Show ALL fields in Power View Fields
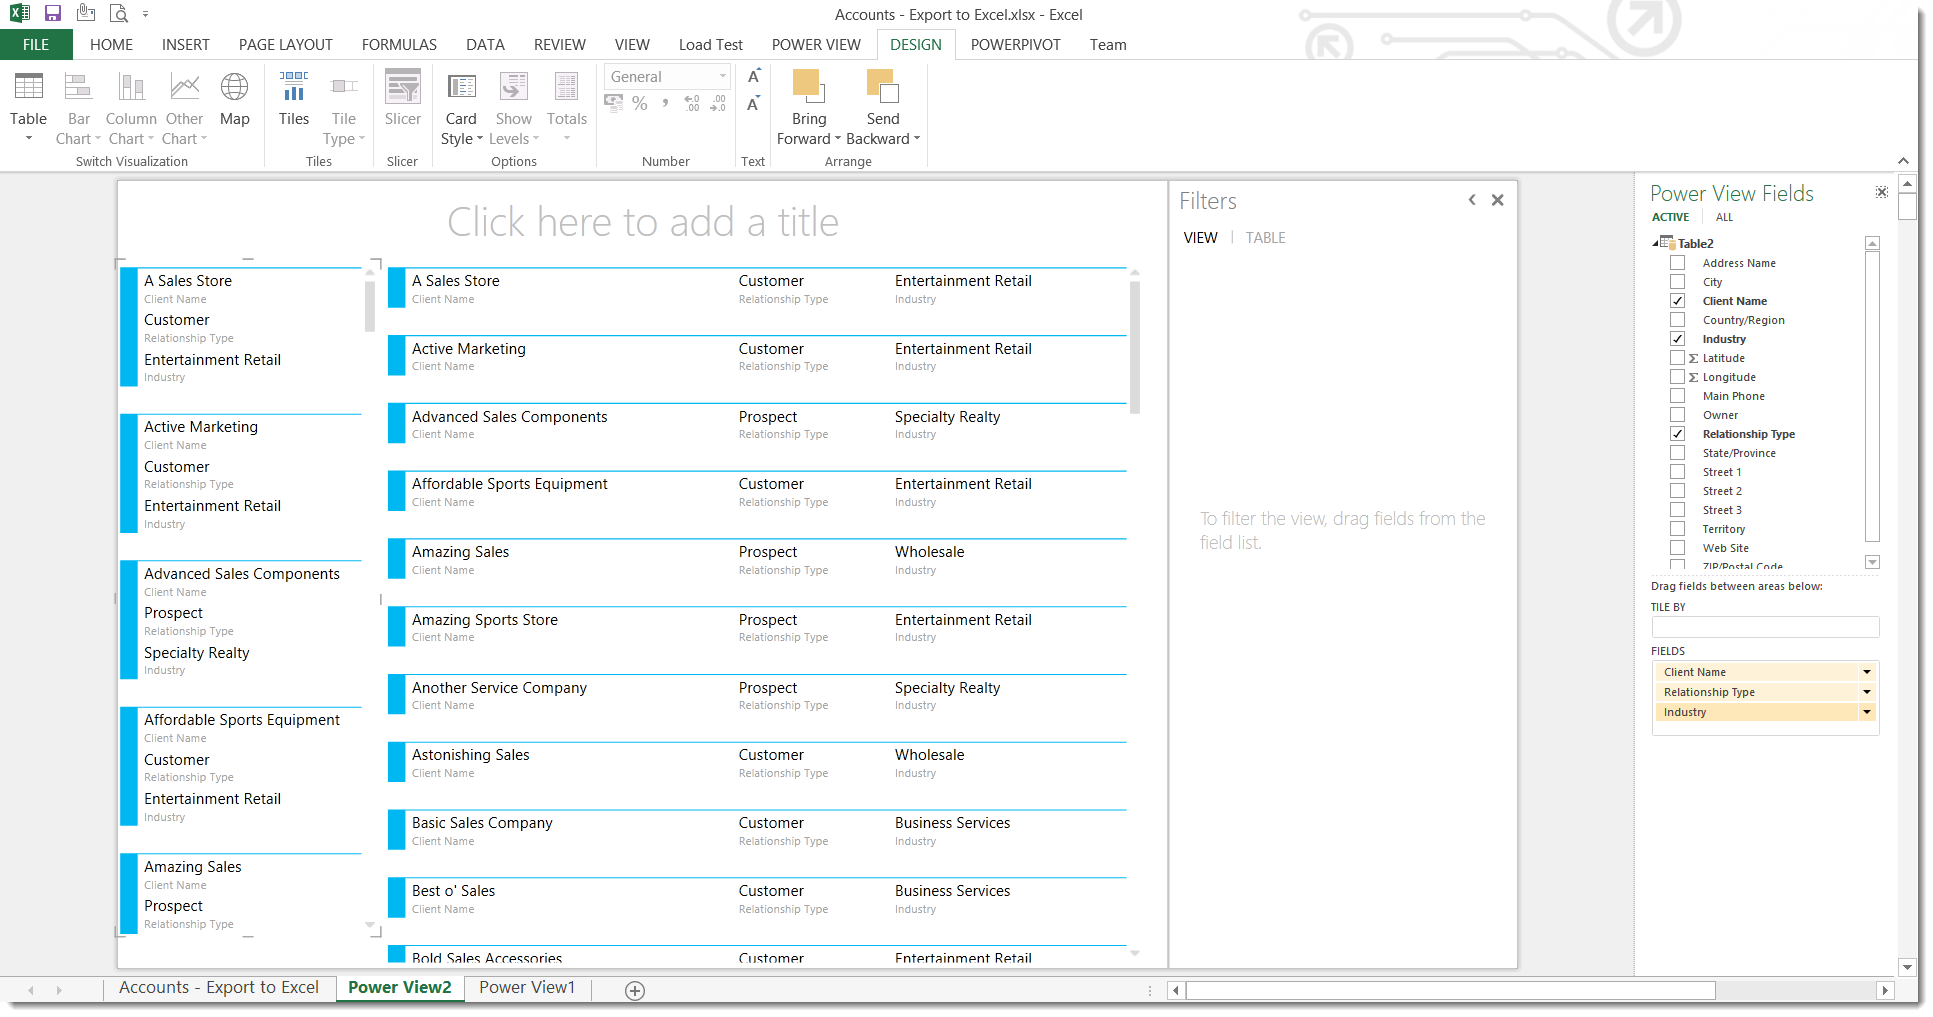The image size is (1933, 1017). [1724, 217]
